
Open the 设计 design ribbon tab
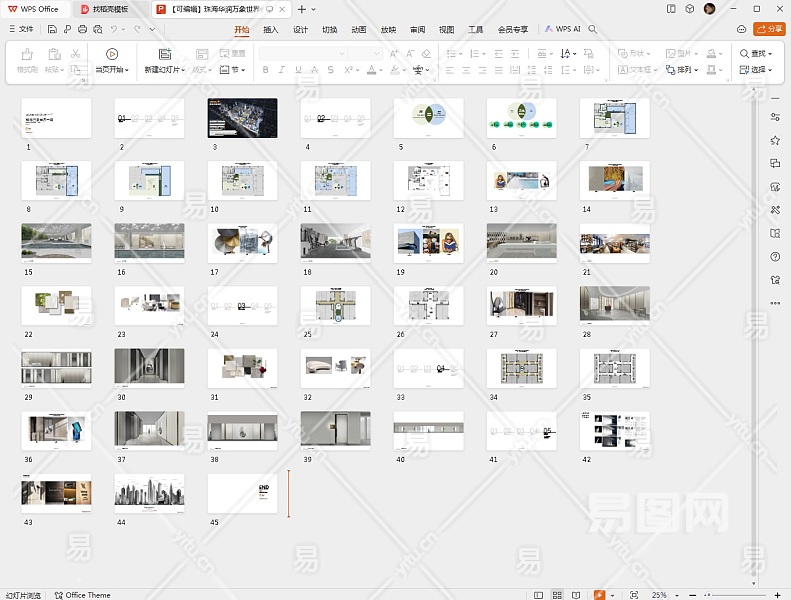click(x=300, y=29)
